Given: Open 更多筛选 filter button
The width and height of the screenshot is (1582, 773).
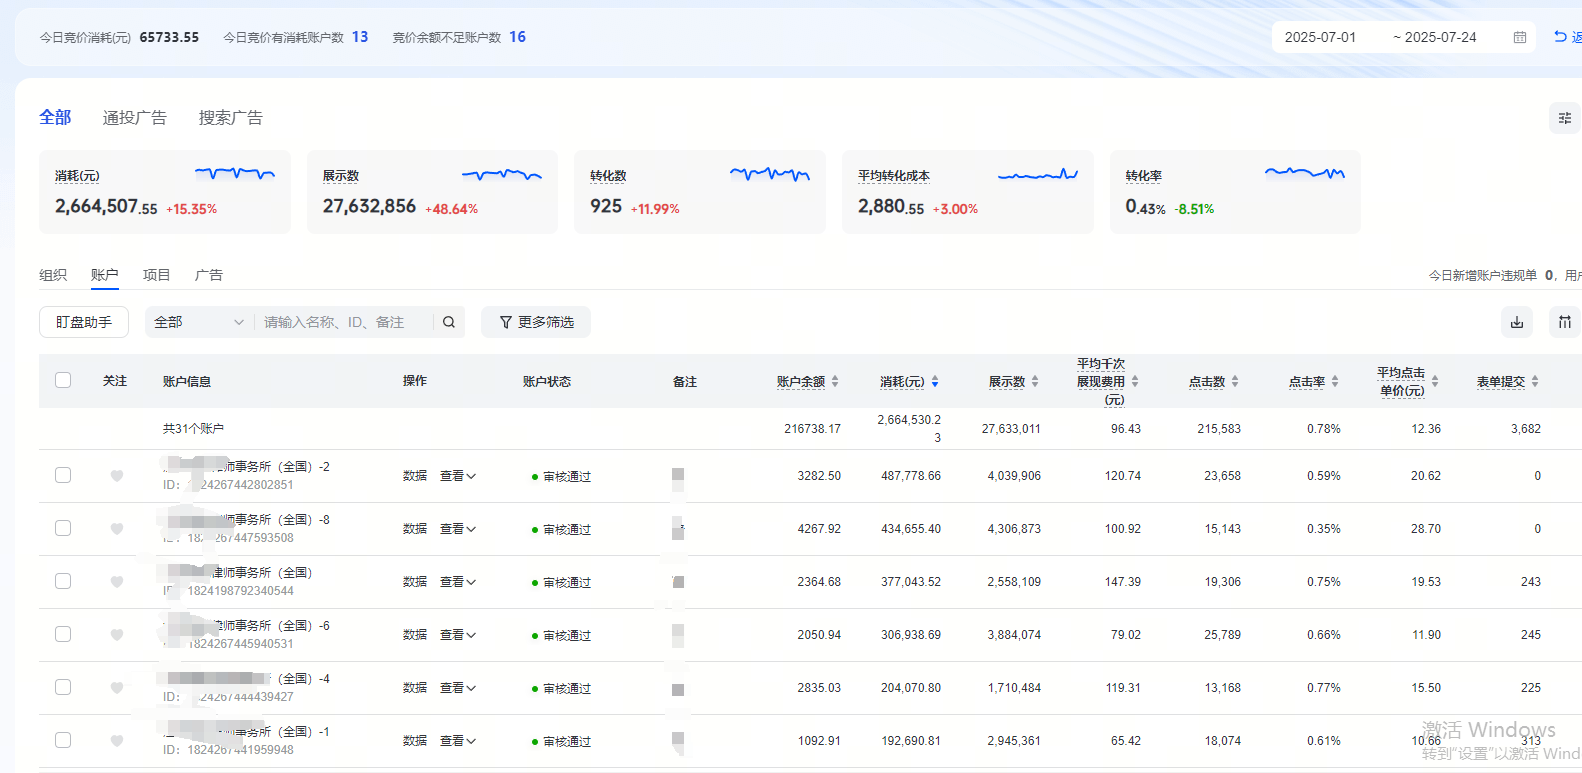Looking at the screenshot, I should [536, 322].
